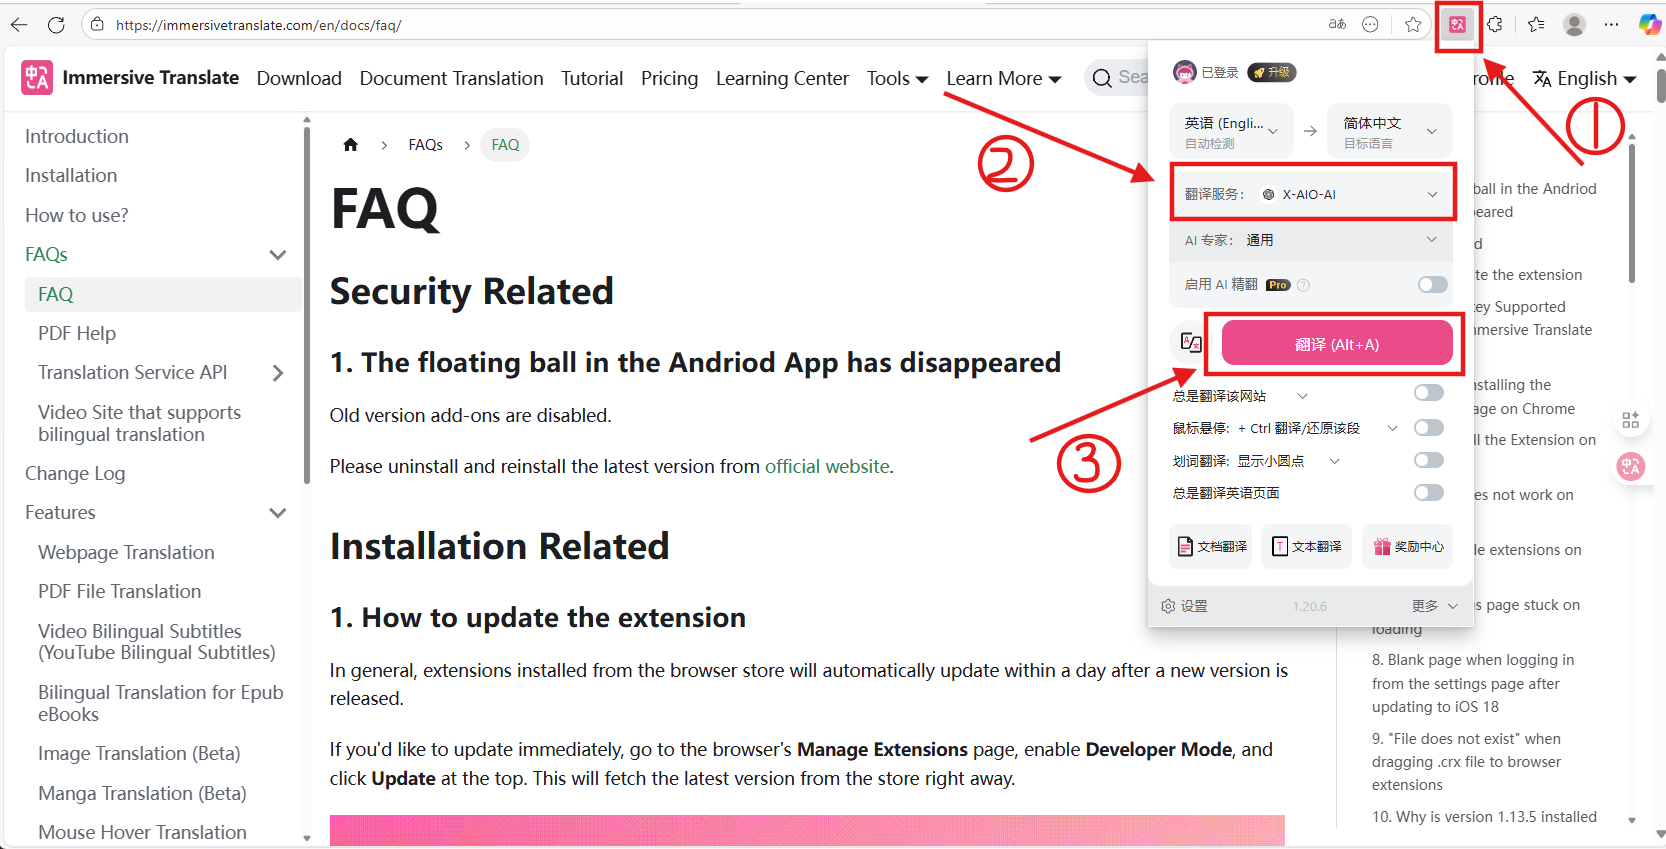1666x849 pixels.
Task: Expand 划词翻译 显示小圆点 chevron
Action: (x=1334, y=461)
